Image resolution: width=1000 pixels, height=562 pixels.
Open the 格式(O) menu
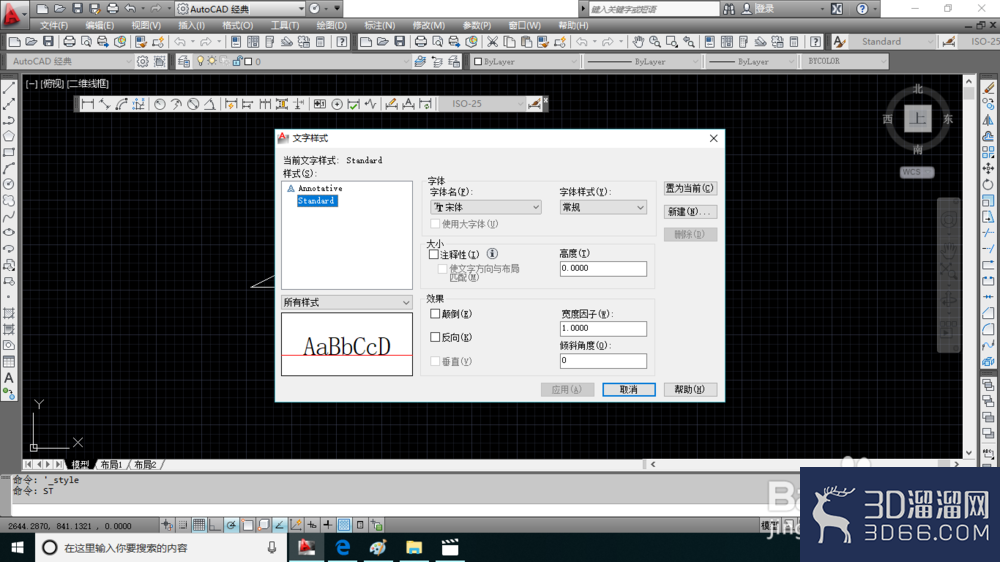(237, 26)
